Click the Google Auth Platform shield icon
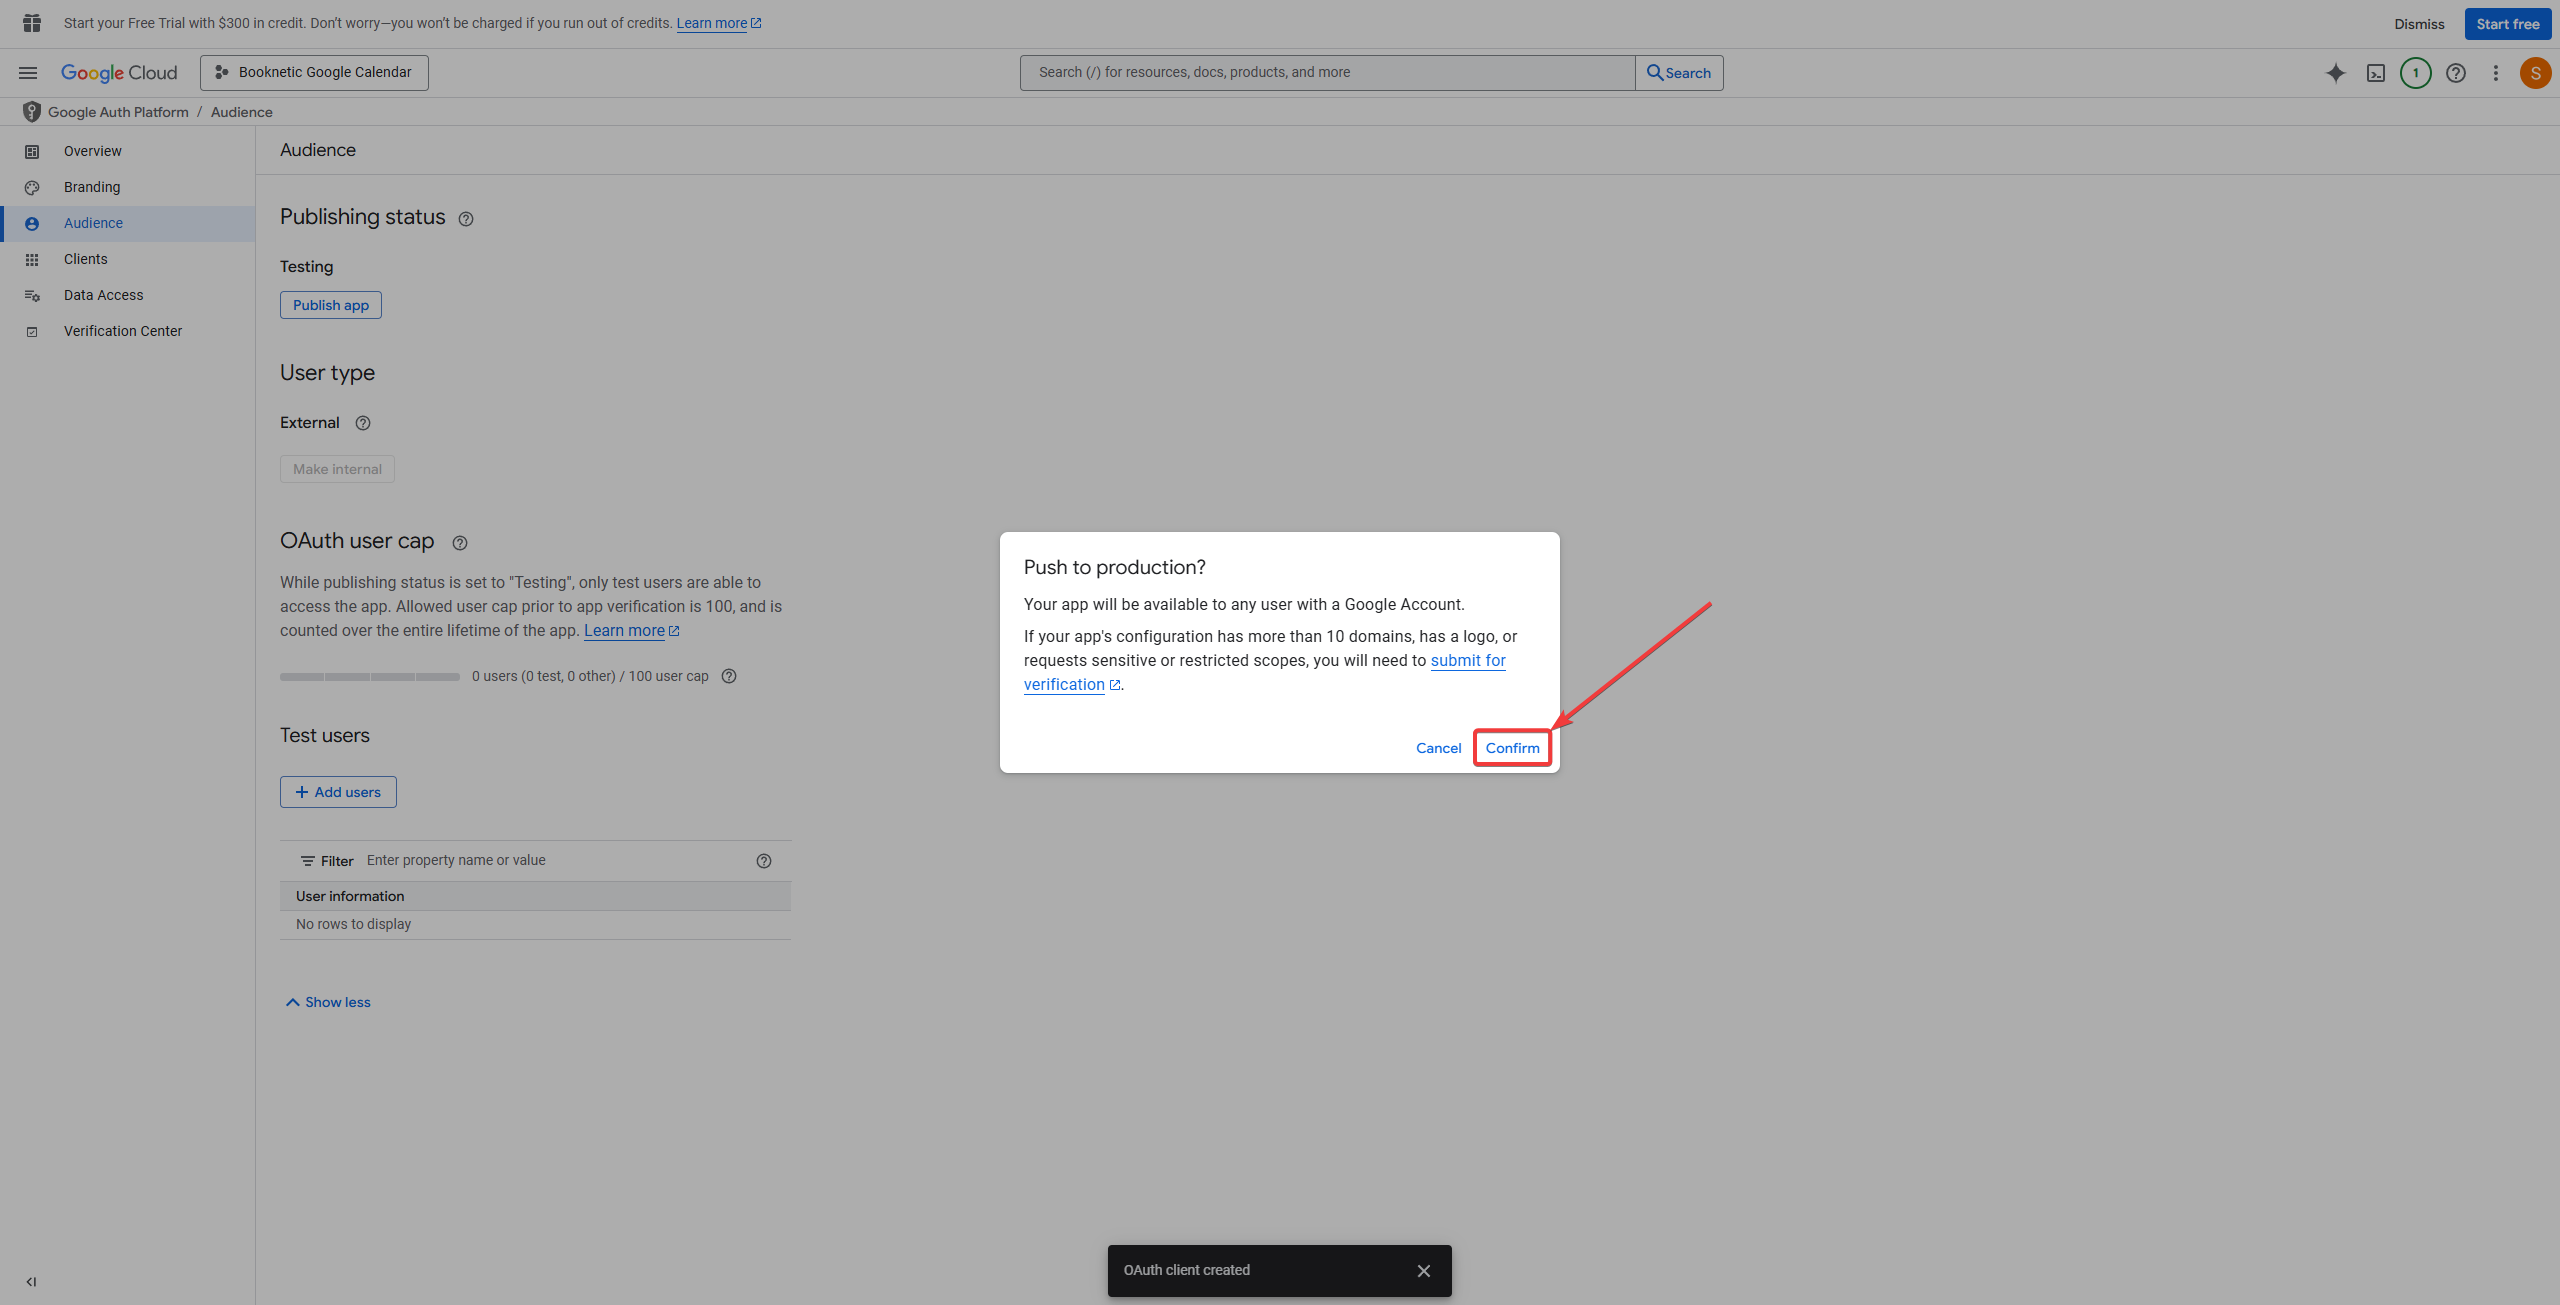Screen dimensions: 2560x1305 [32, 112]
